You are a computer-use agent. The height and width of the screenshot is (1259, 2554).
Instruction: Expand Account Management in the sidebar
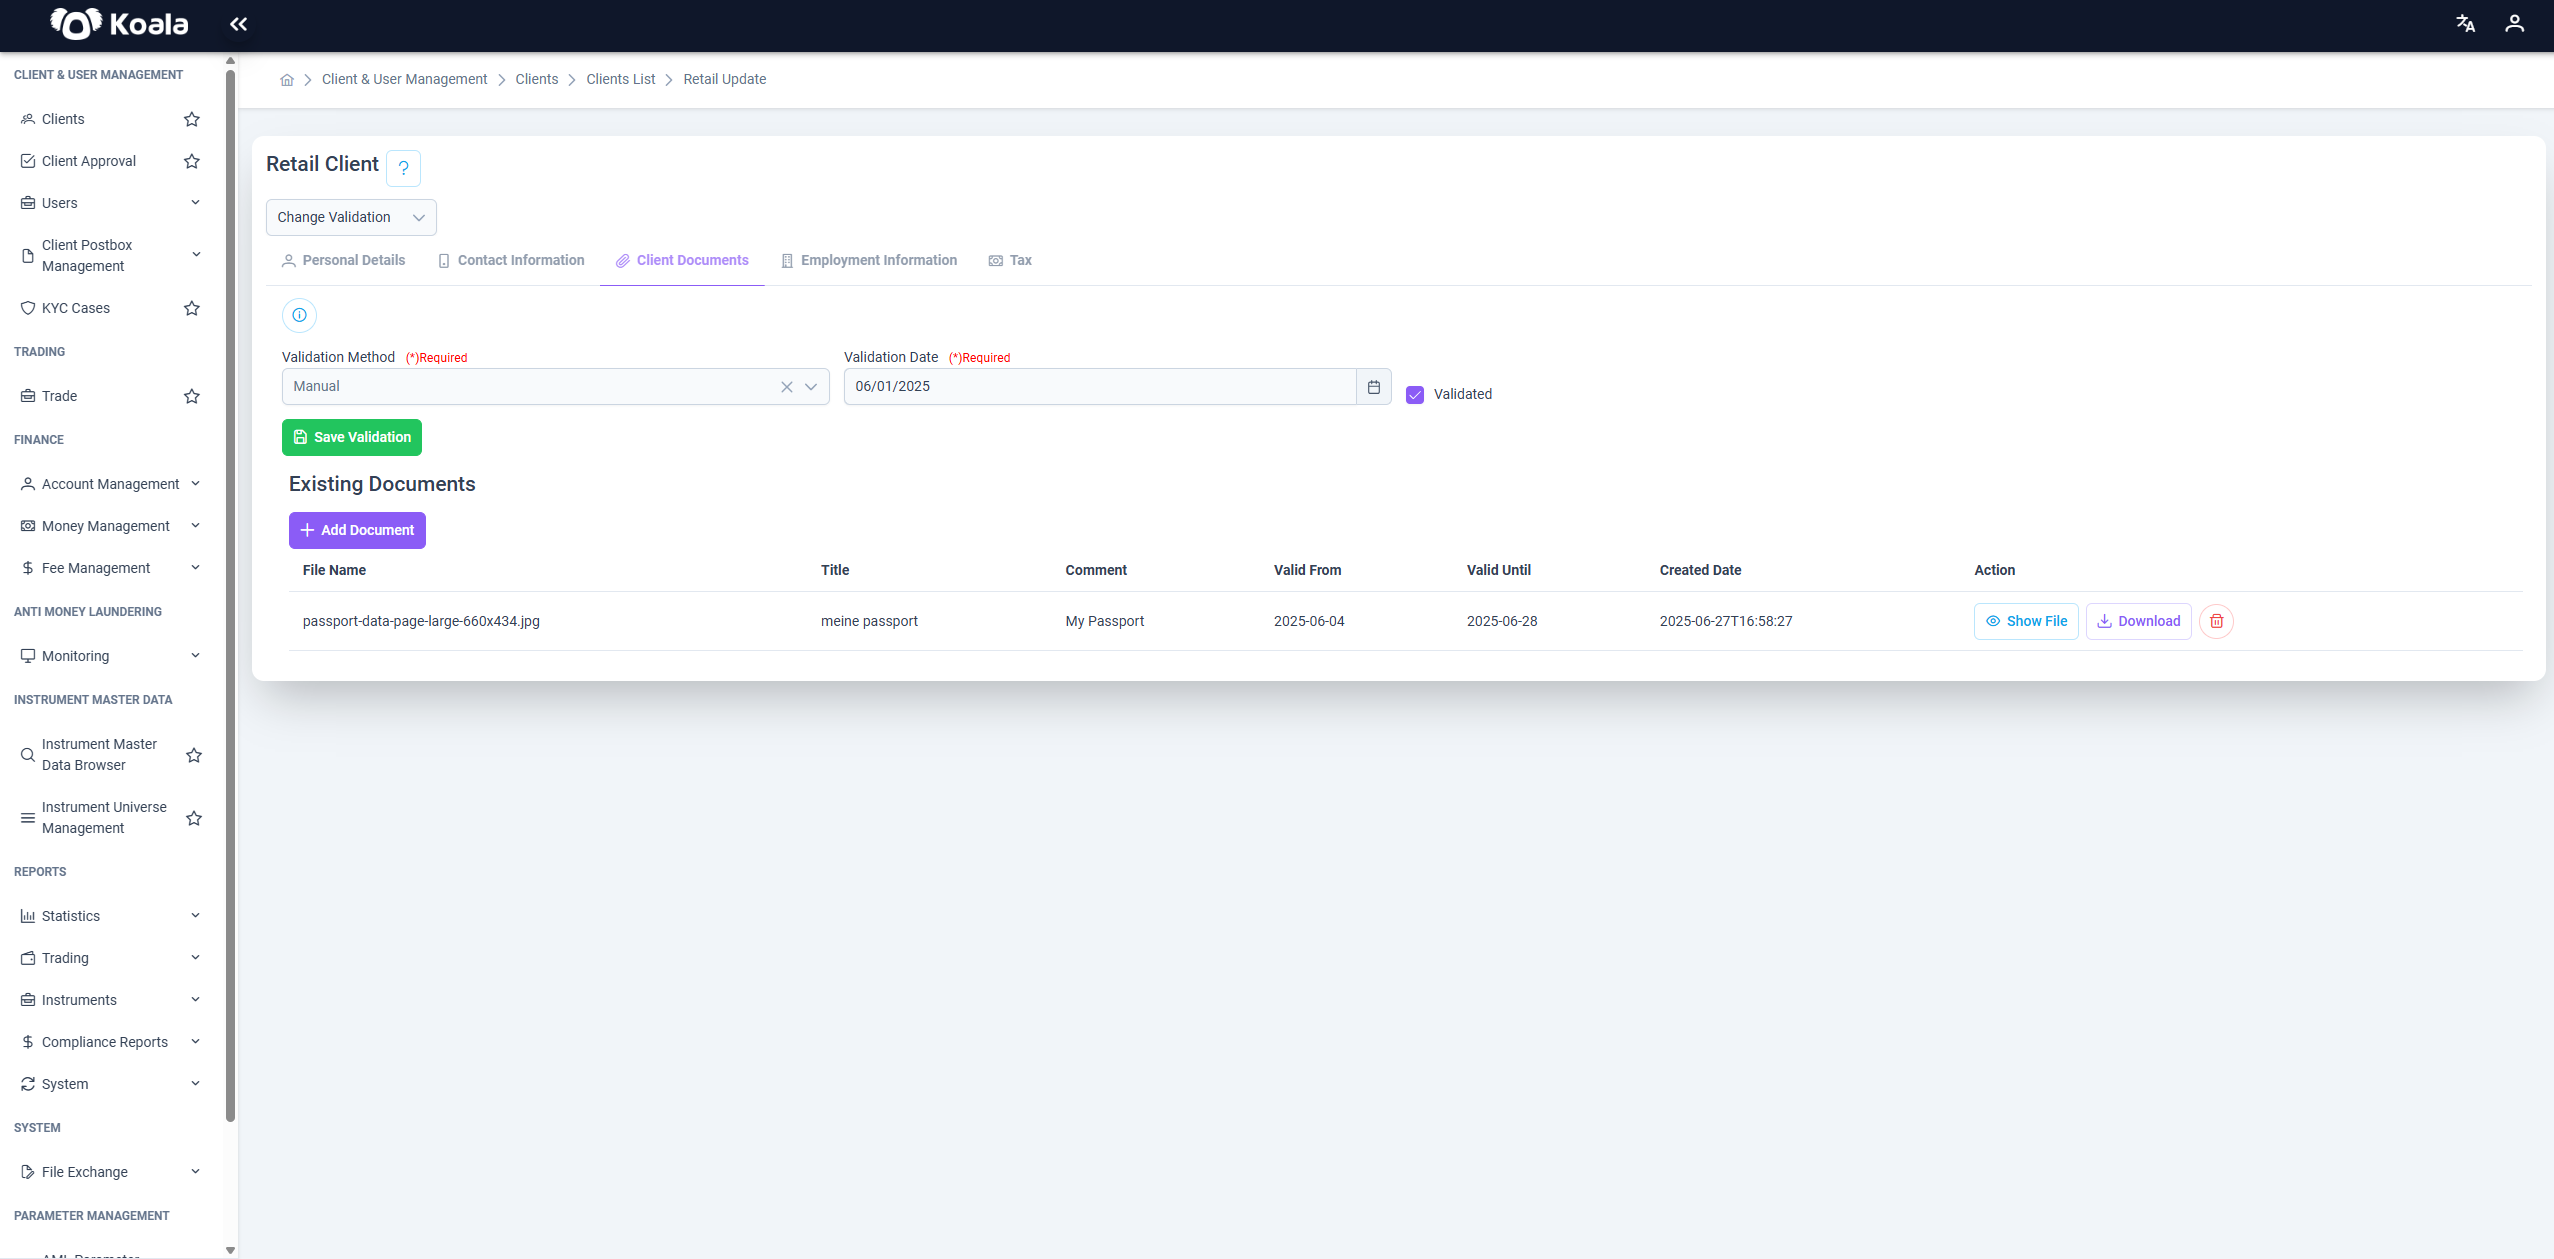(x=110, y=484)
